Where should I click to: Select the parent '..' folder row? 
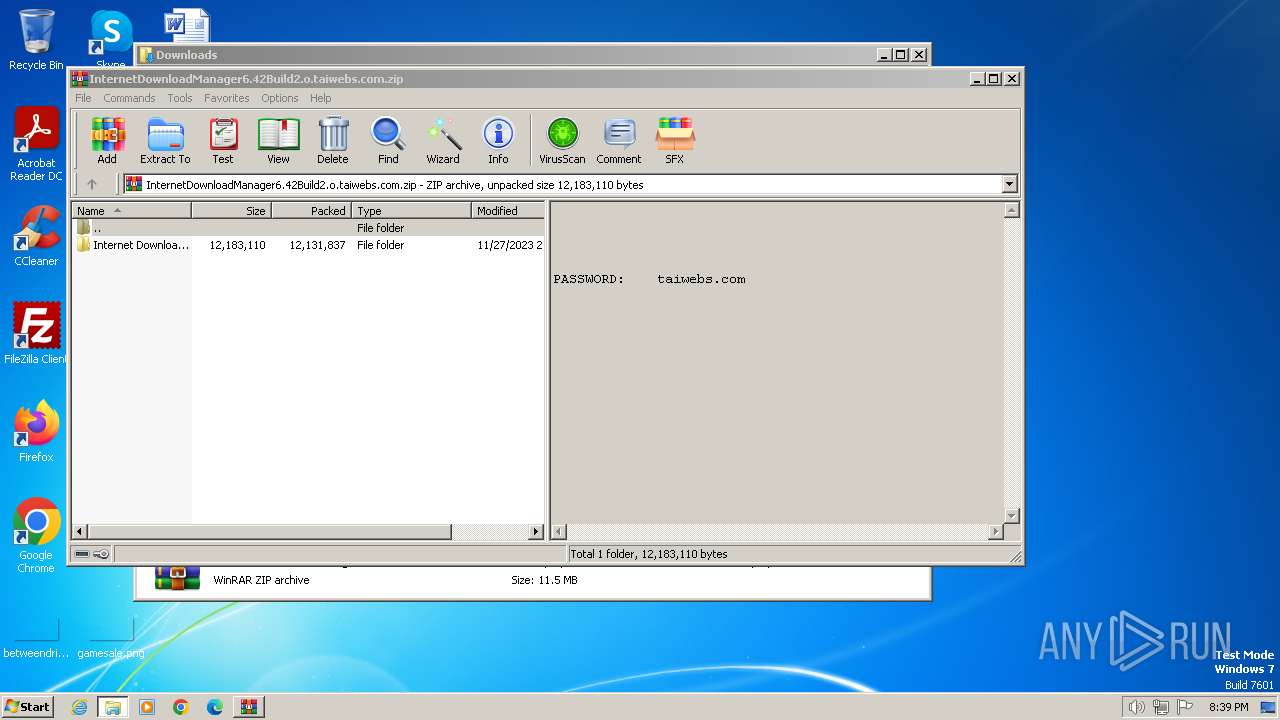[x=308, y=228]
